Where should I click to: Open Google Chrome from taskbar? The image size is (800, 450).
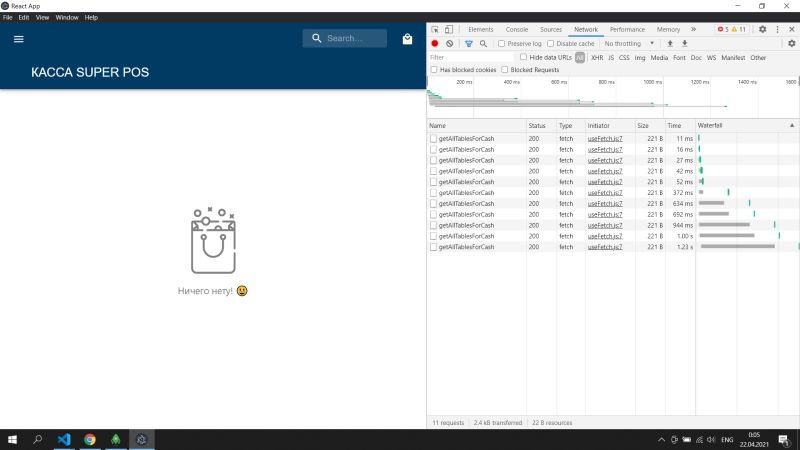(x=90, y=439)
